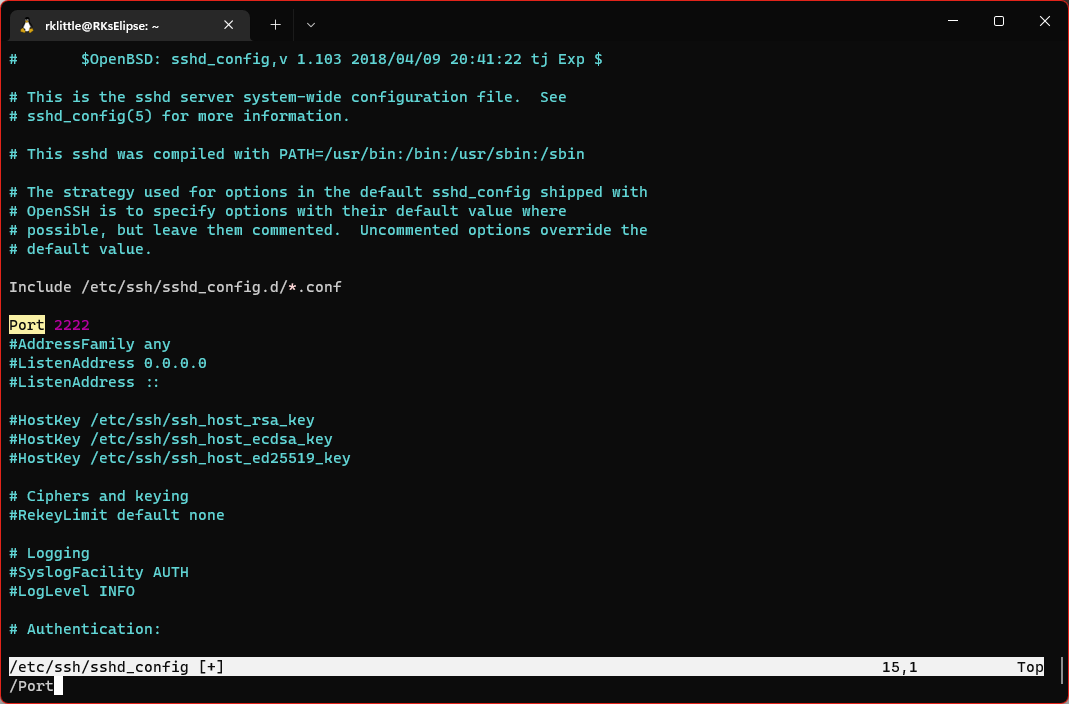The height and width of the screenshot is (704, 1069).
Task: Click the ssh_host_ecdsa_key HostKey line
Action: click(x=170, y=440)
